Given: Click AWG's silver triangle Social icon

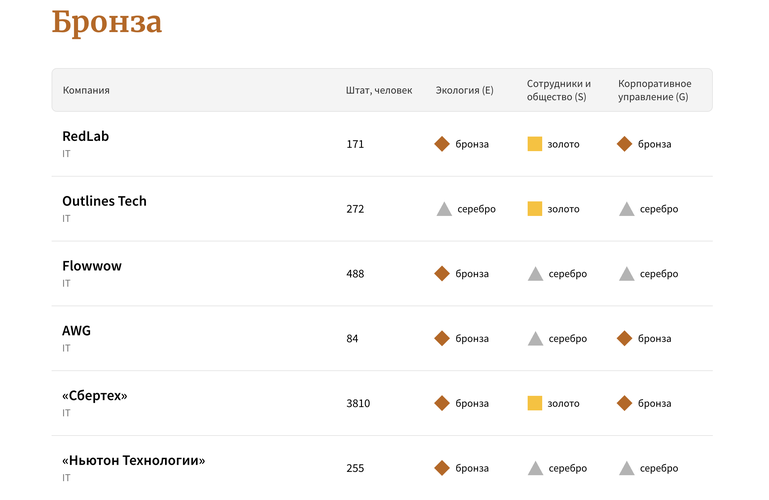Looking at the screenshot, I should point(535,339).
